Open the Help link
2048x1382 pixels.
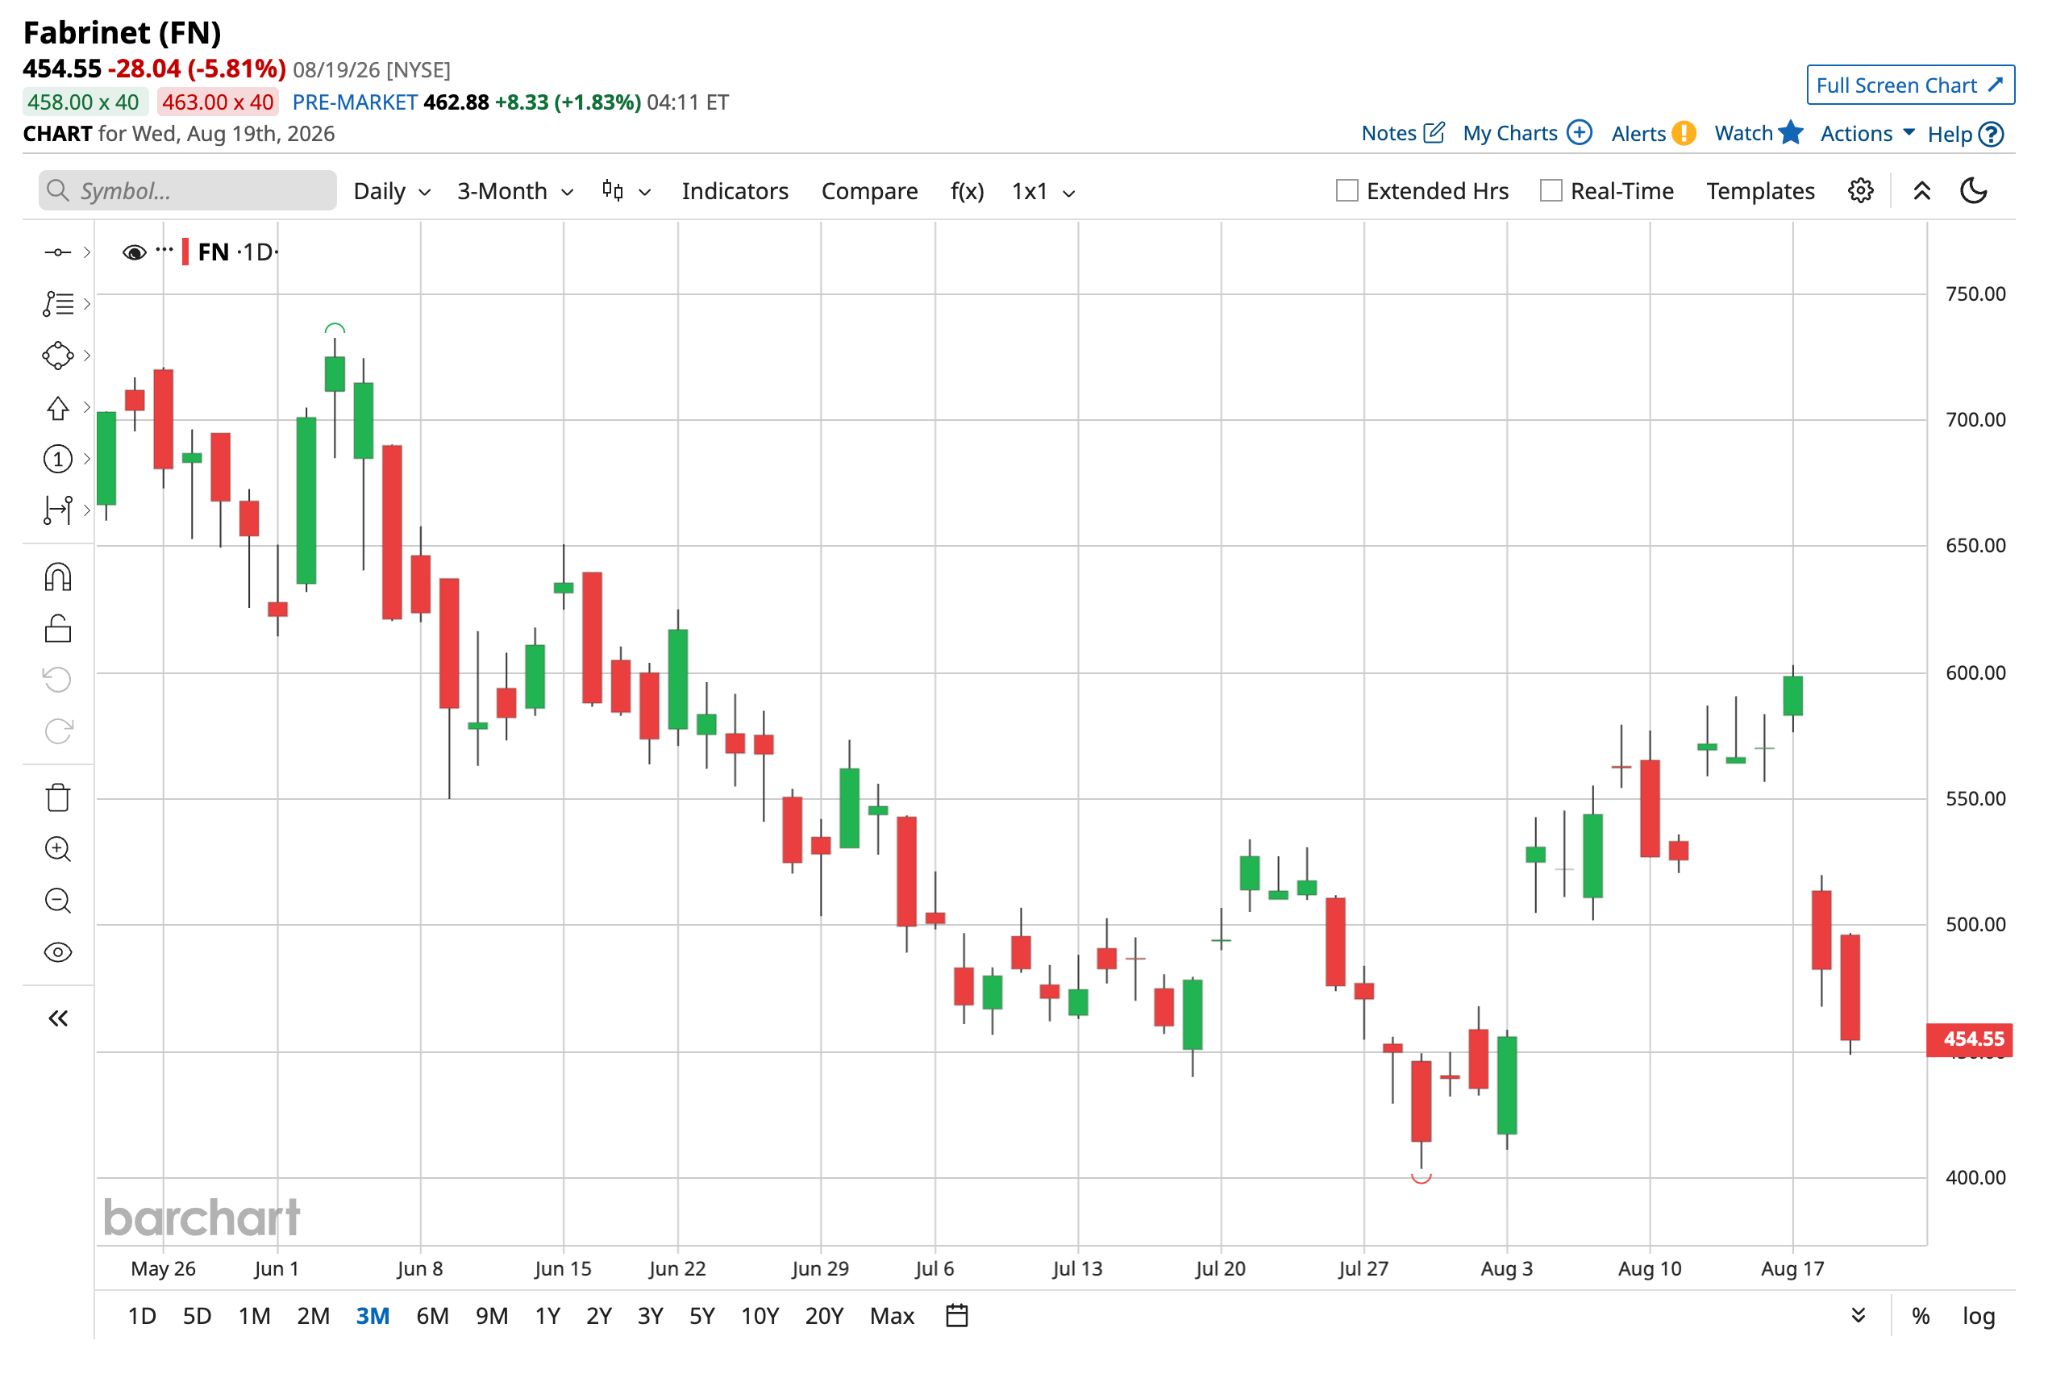click(x=1966, y=134)
